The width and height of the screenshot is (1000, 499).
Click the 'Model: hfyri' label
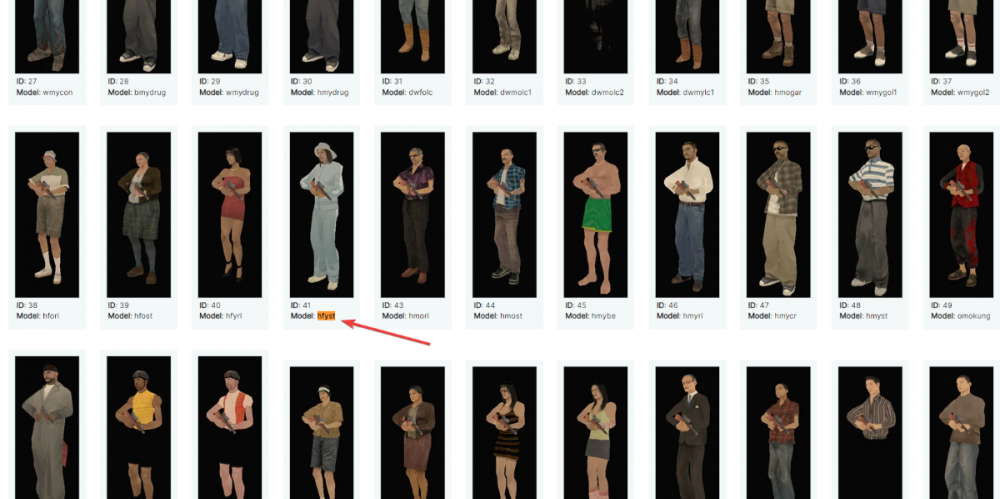[x=221, y=315]
